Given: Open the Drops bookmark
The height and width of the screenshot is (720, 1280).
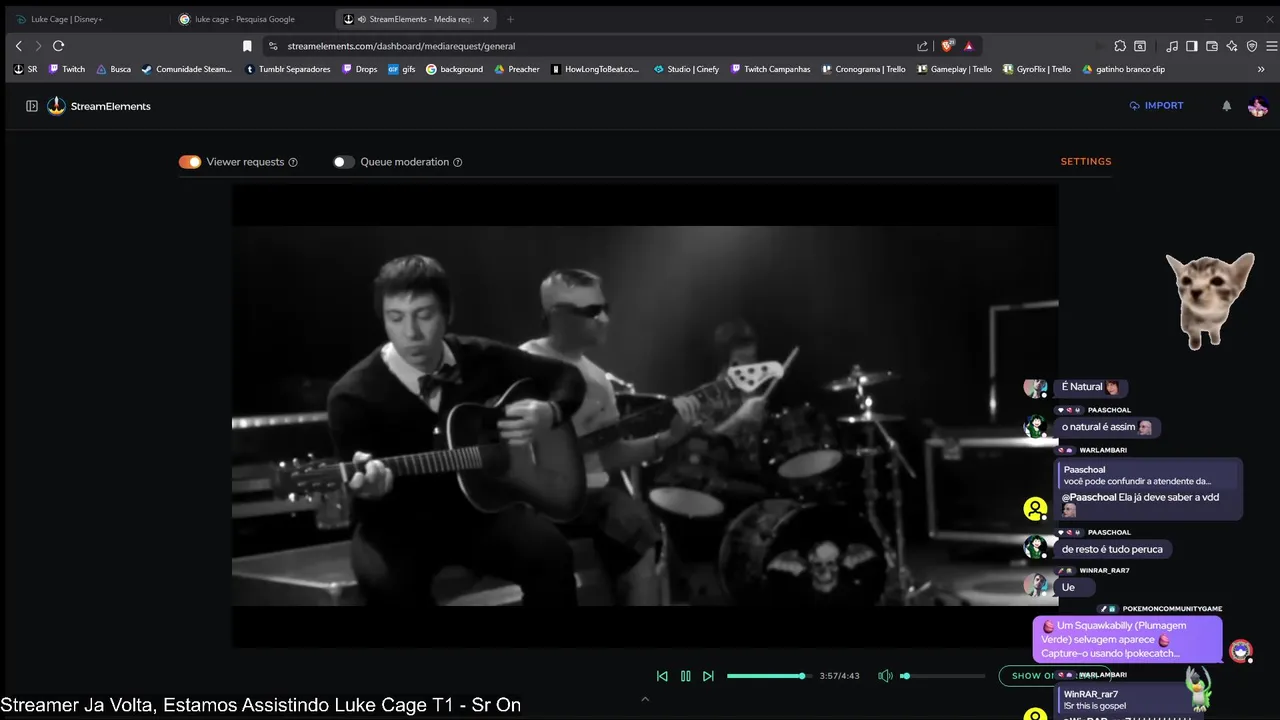Looking at the screenshot, I should [359, 69].
